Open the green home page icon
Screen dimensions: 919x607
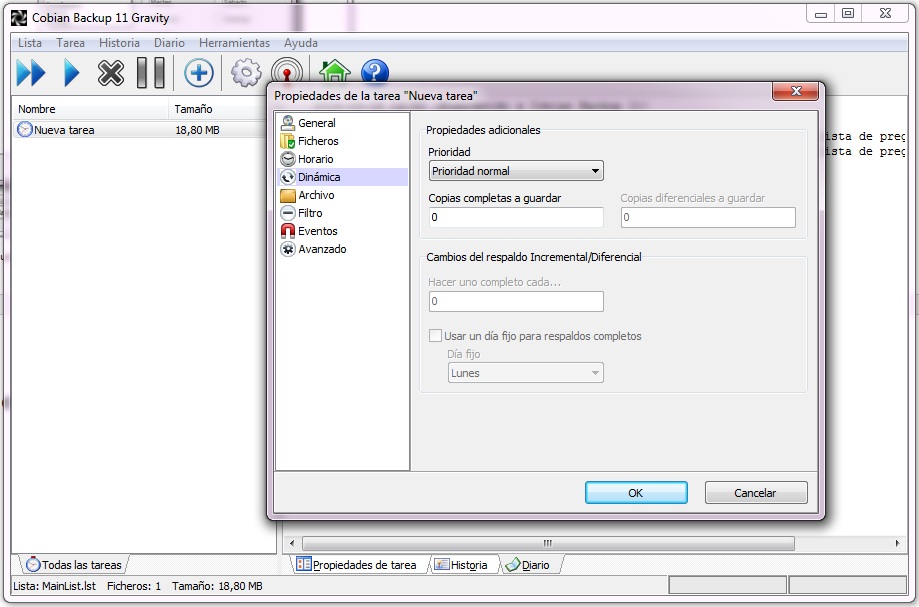pos(335,71)
